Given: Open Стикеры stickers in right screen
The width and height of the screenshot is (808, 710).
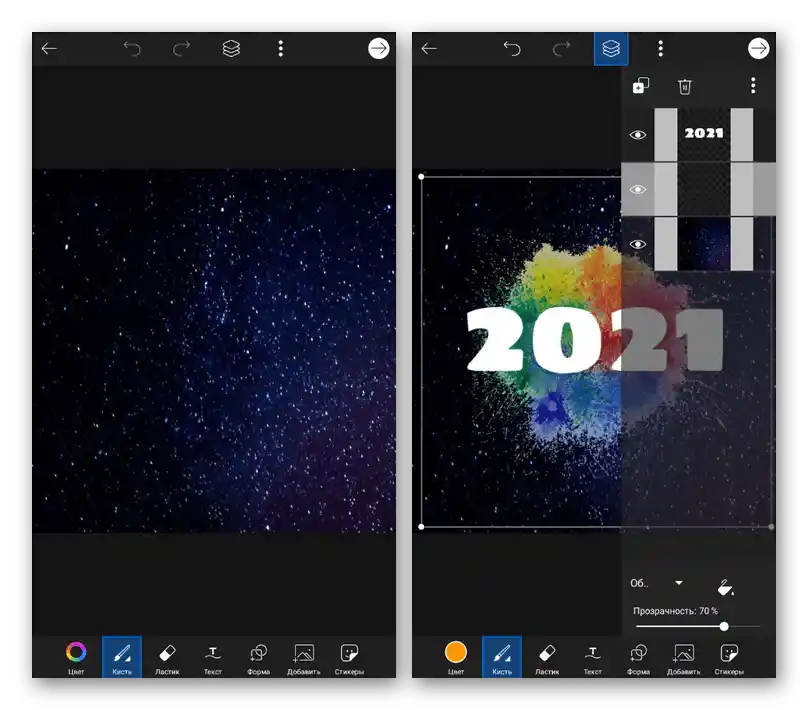Looking at the screenshot, I should (729, 657).
